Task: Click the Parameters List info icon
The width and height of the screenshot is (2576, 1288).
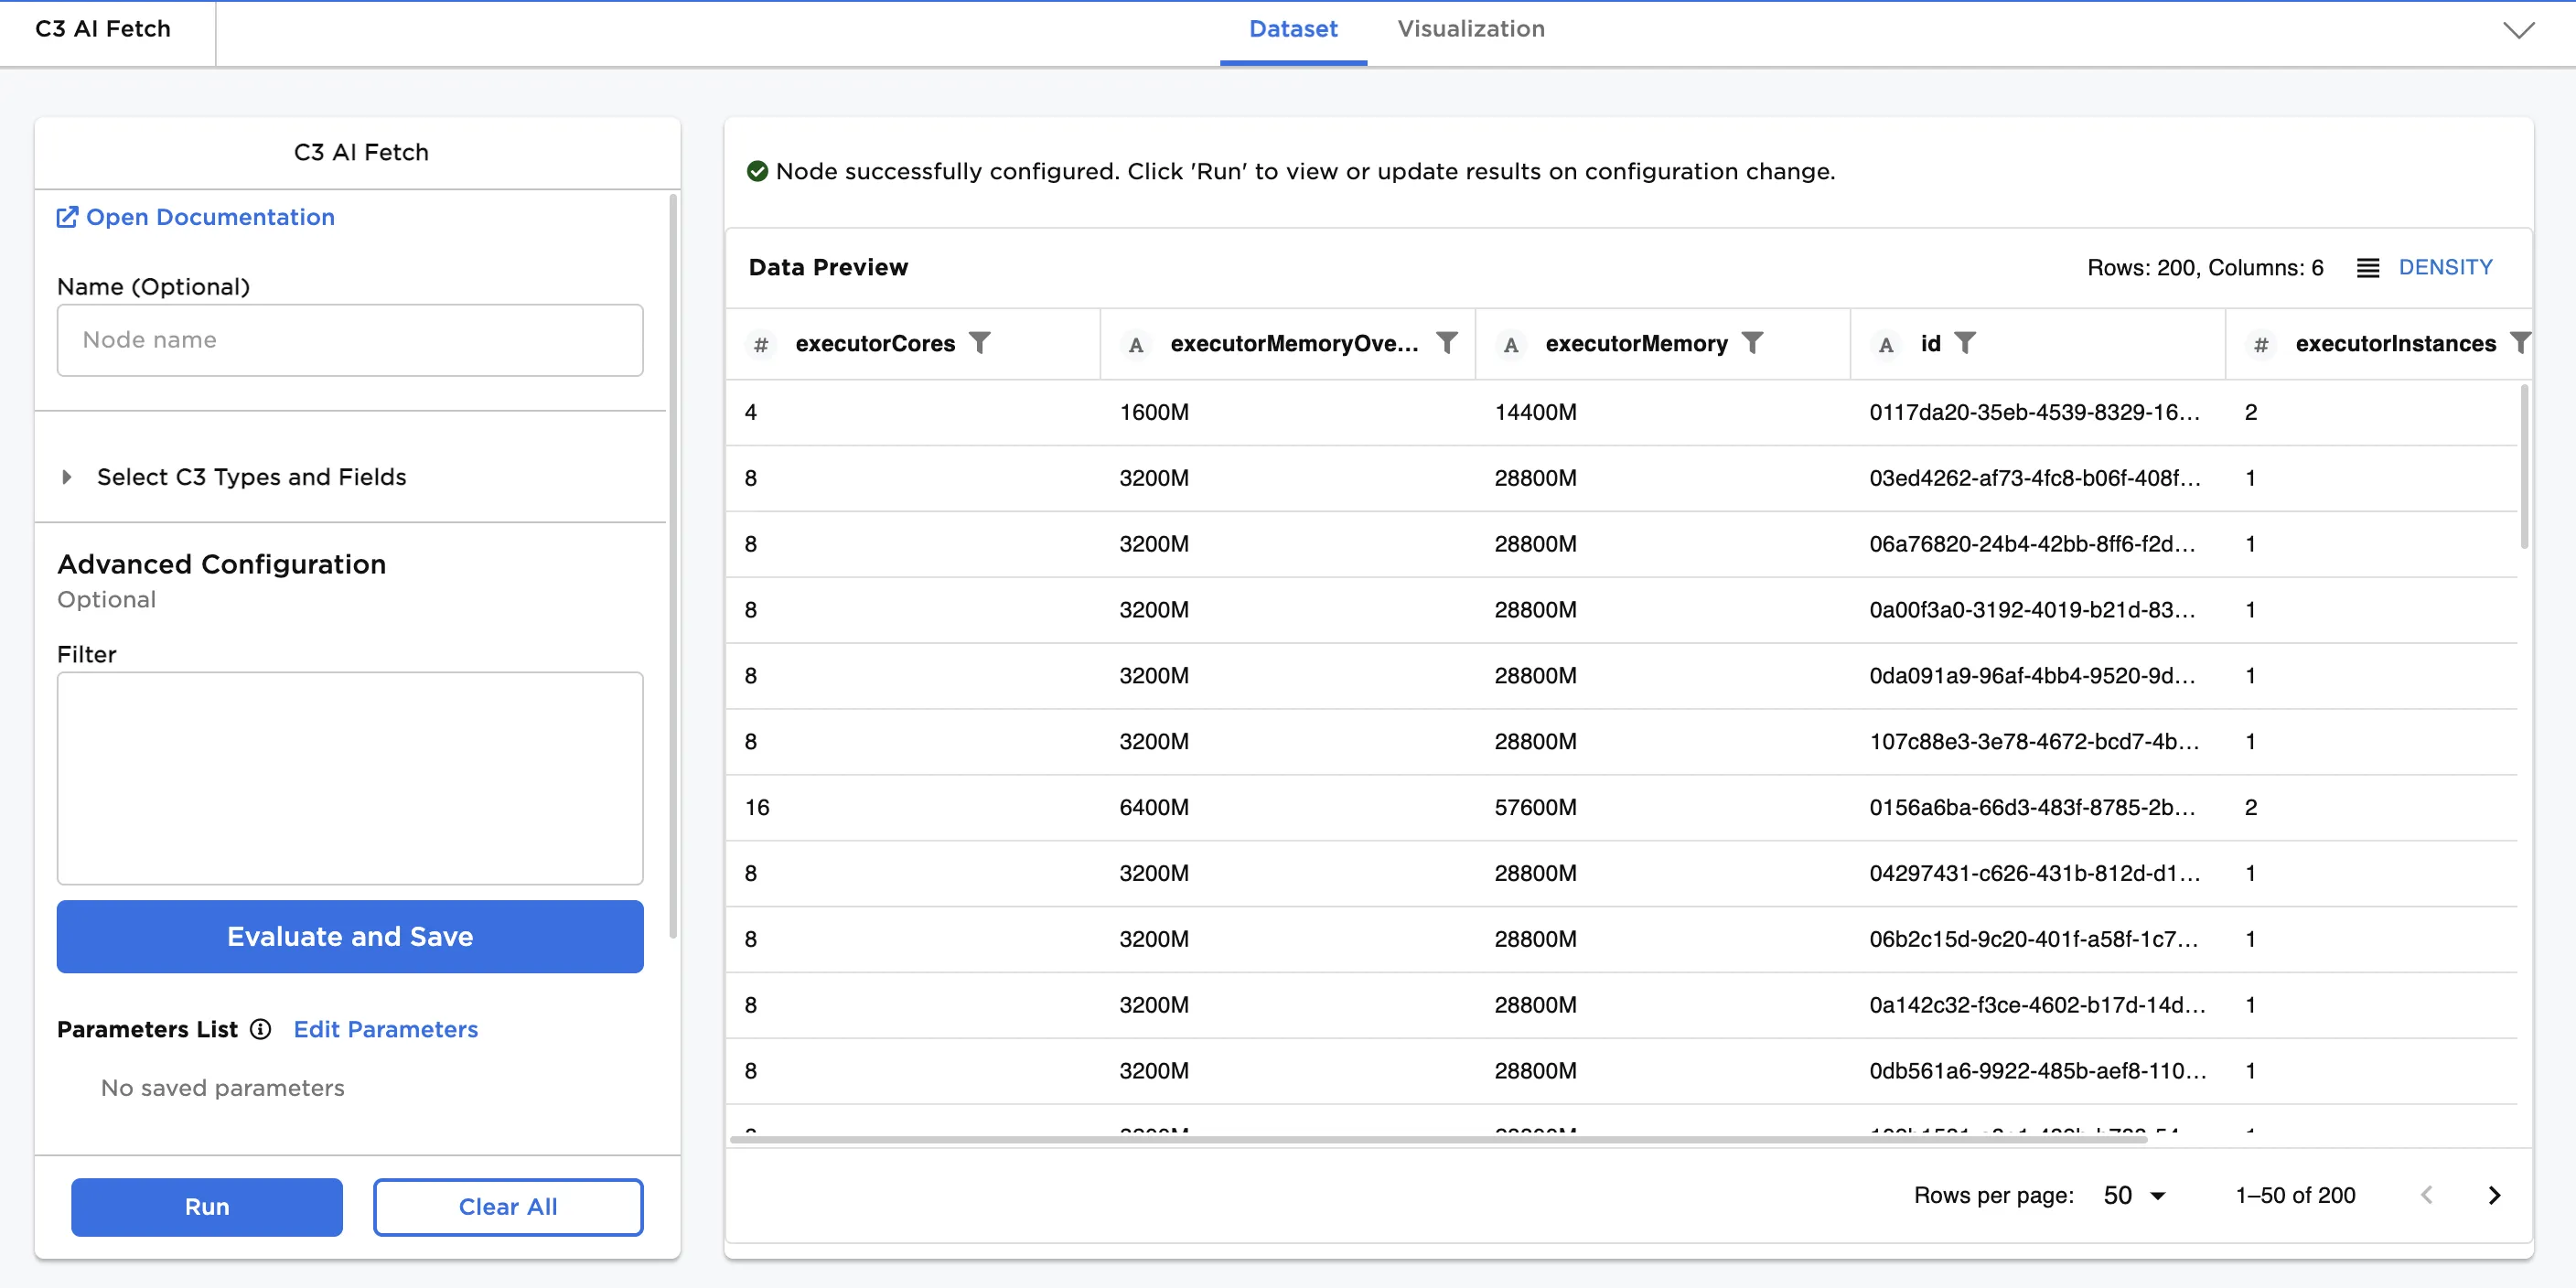Action: click(260, 1029)
